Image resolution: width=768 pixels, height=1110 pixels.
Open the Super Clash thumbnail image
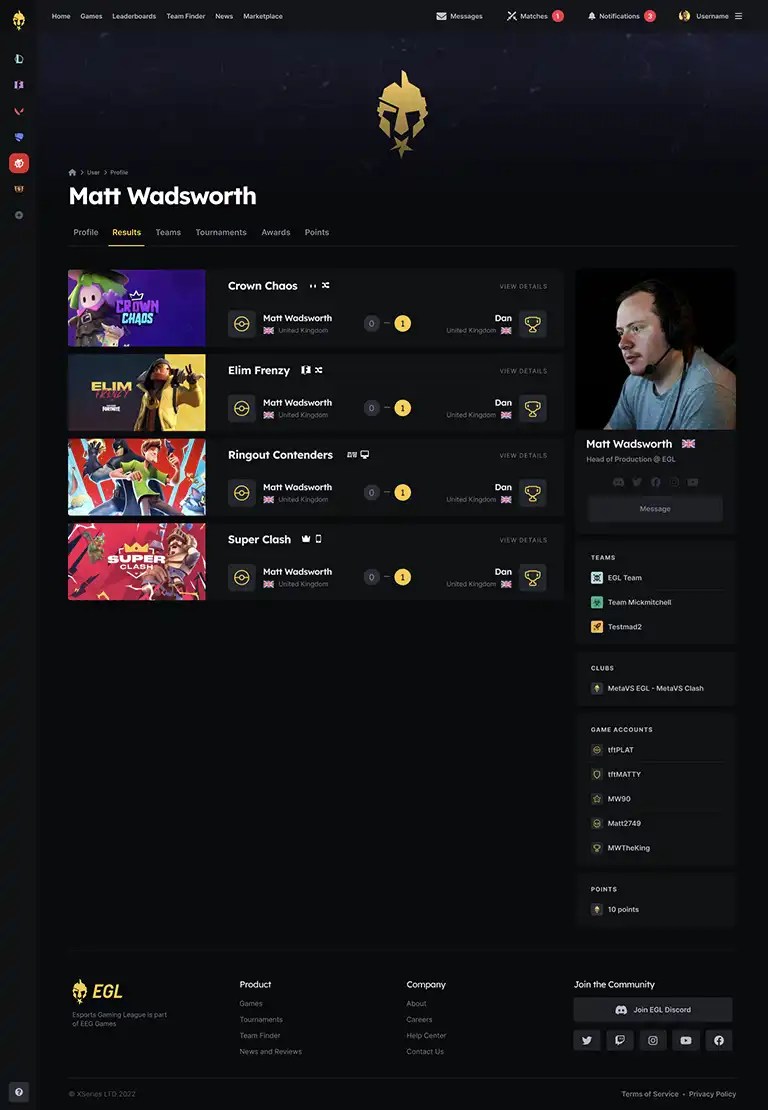137,561
